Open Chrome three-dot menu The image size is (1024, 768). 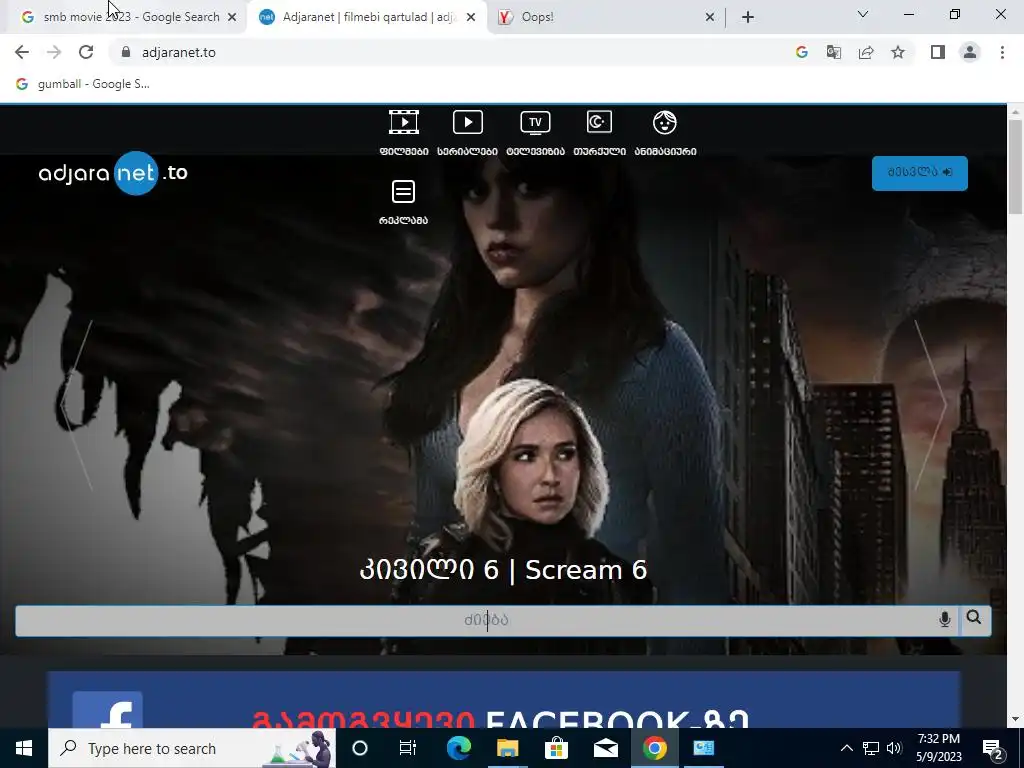point(1002,52)
